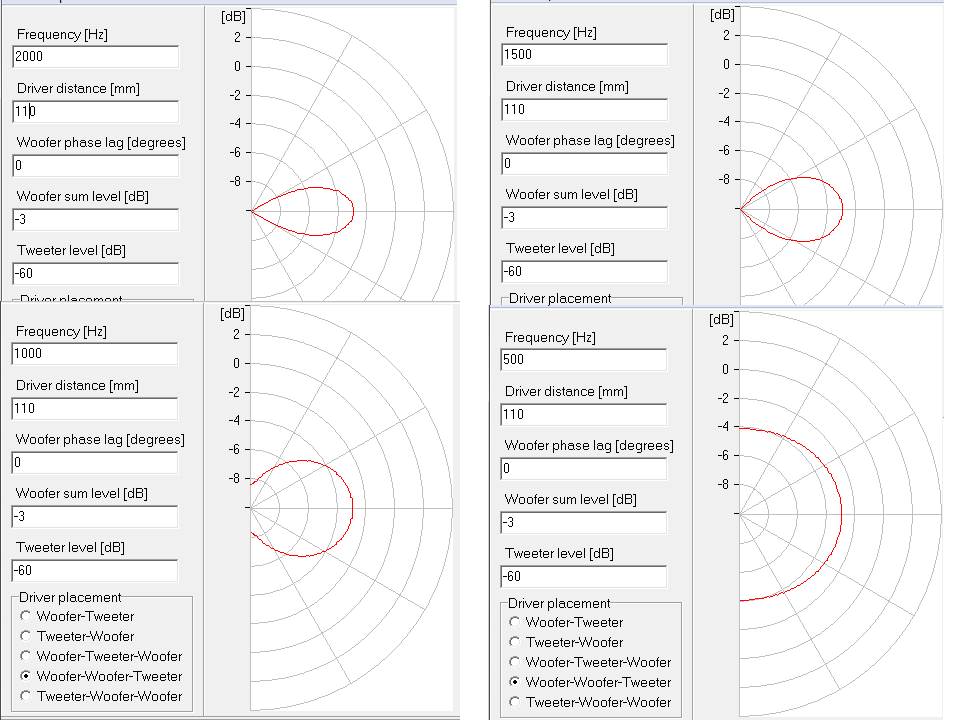Click Woofer sum level field in 2000 Hz panel
The width and height of the screenshot is (960, 720).
pos(96,219)
